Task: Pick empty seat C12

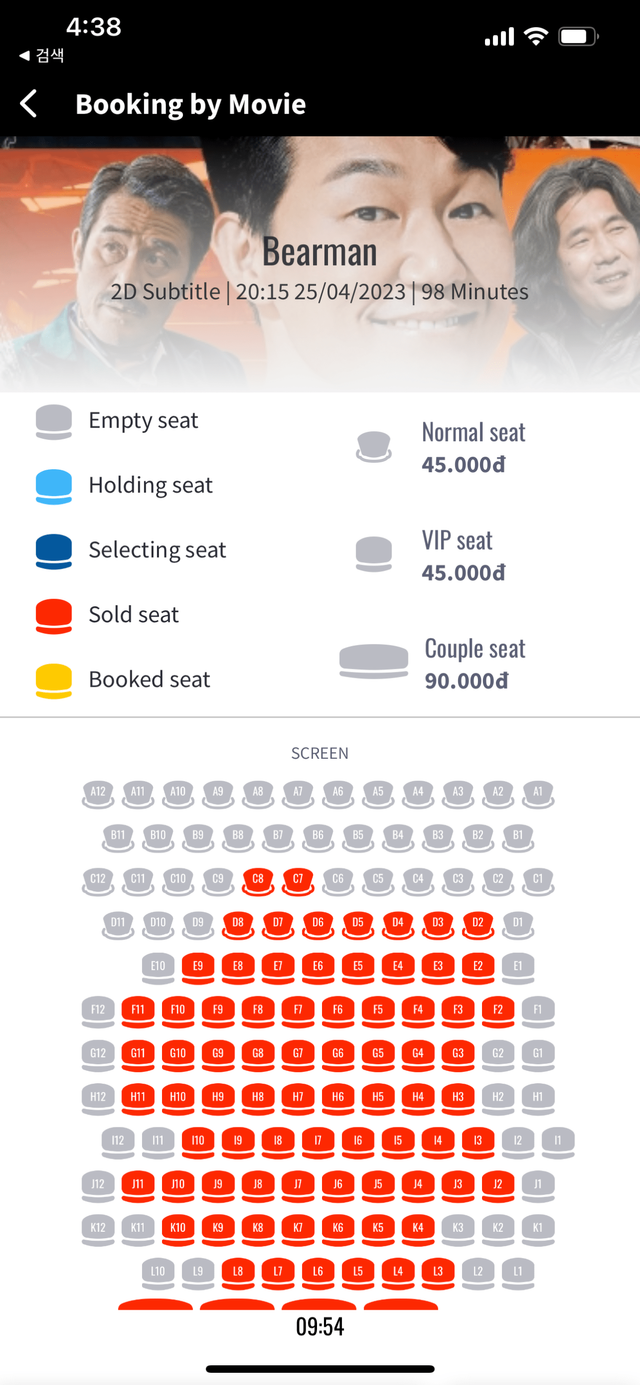Action: [98, 880]
